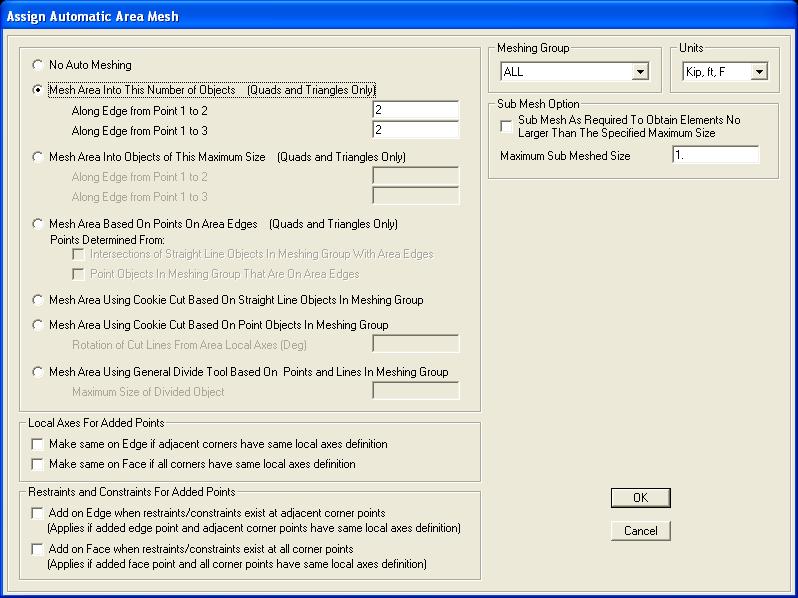Choose Cookie Cut Based On Point Objects

[38, 325]
